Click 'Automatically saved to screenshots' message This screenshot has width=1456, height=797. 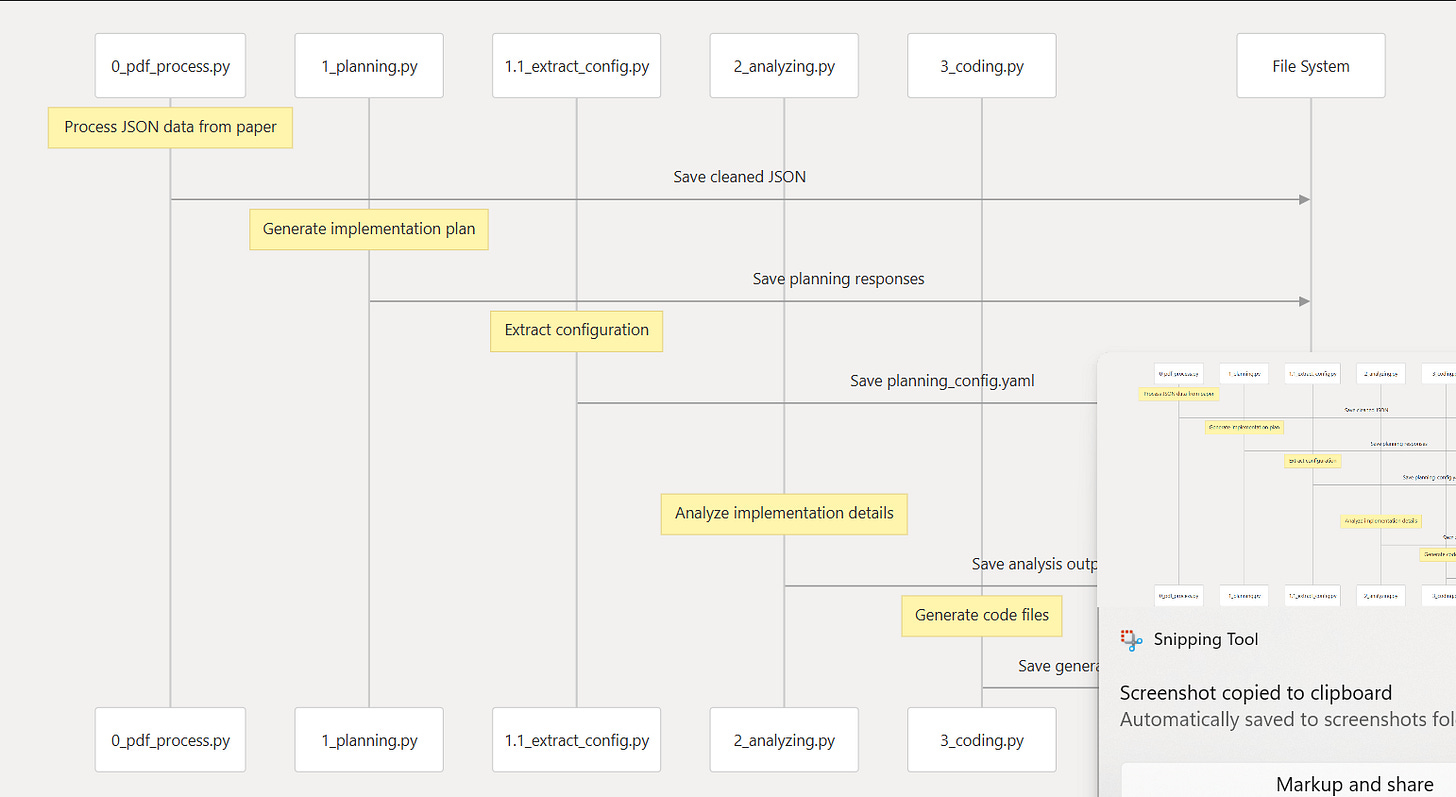pos(1287,719)
